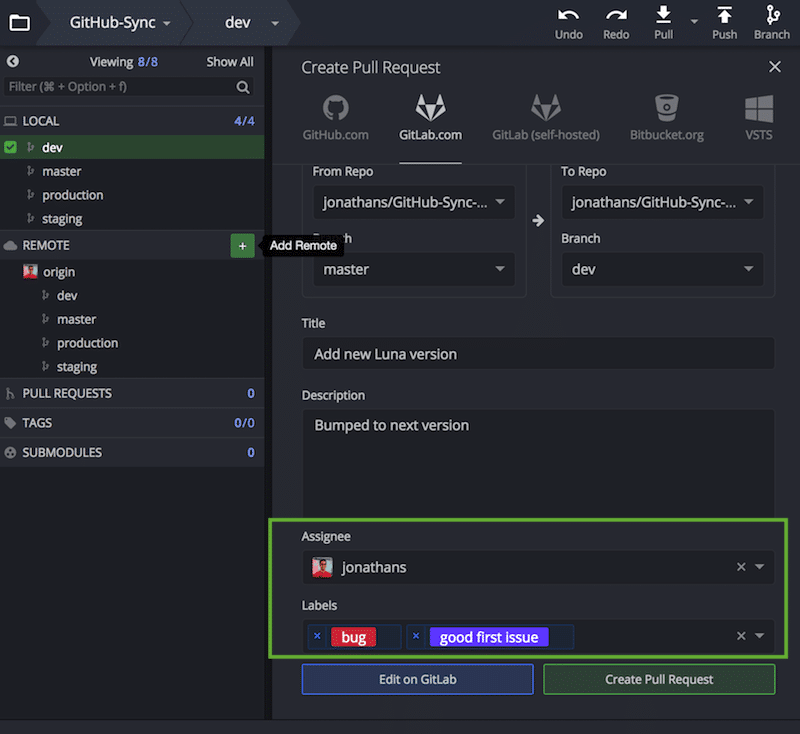
Task: Switch to the GitLab.com tab
Action: tap(430, 118)
